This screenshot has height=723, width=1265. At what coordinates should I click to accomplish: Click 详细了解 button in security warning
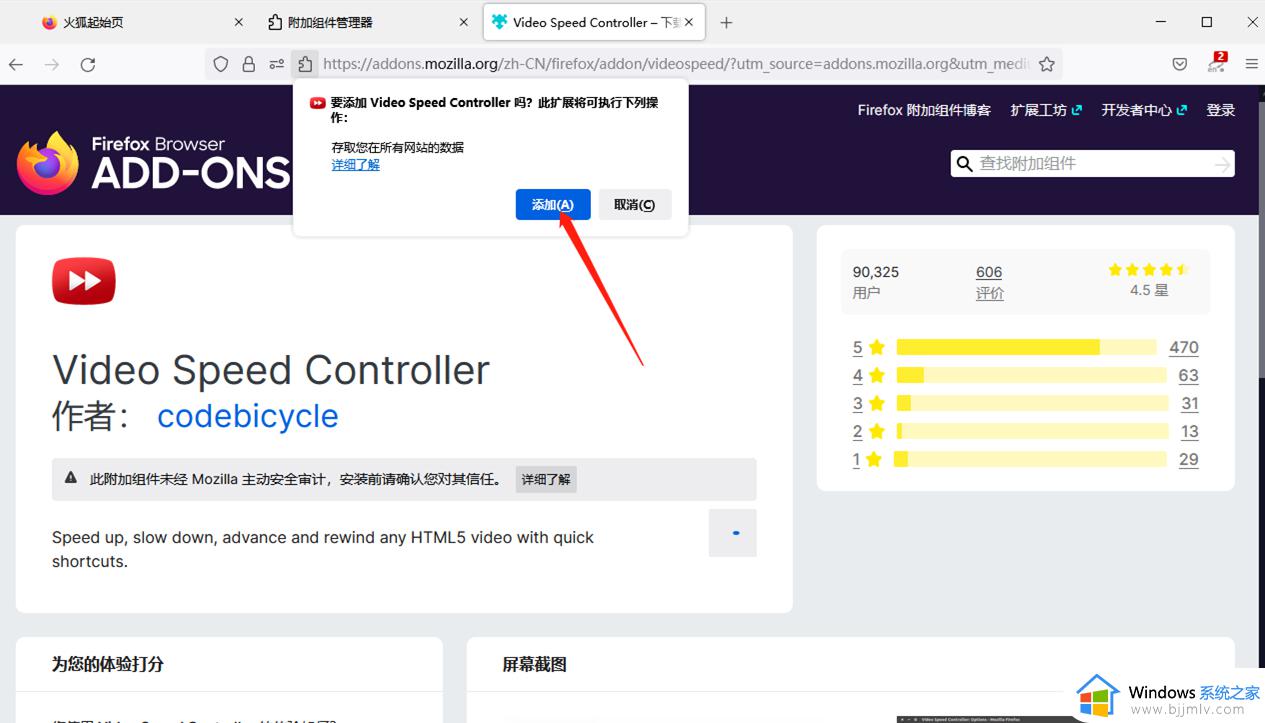point(546,479)
